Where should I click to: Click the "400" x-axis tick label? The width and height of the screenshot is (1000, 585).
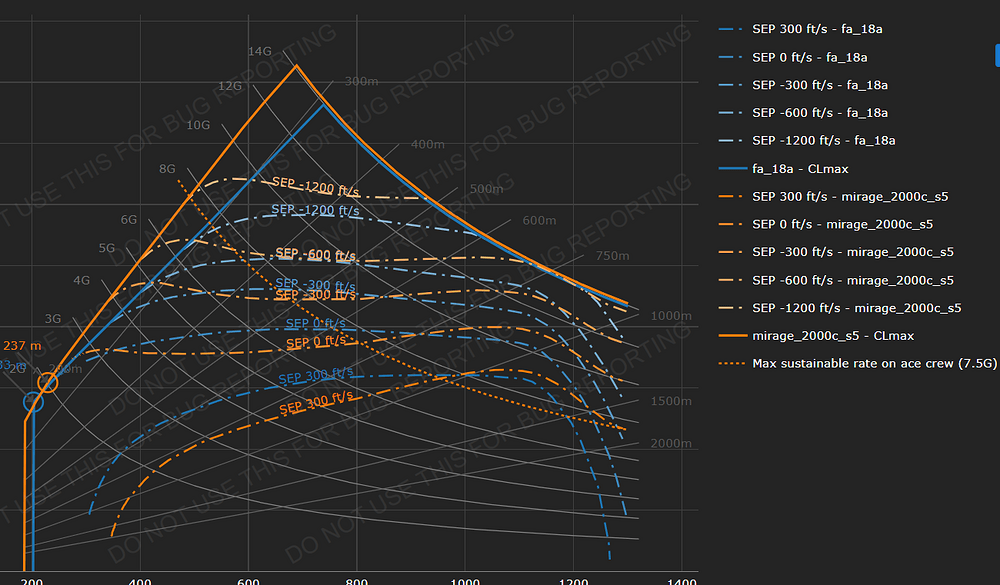coord(140,581)
